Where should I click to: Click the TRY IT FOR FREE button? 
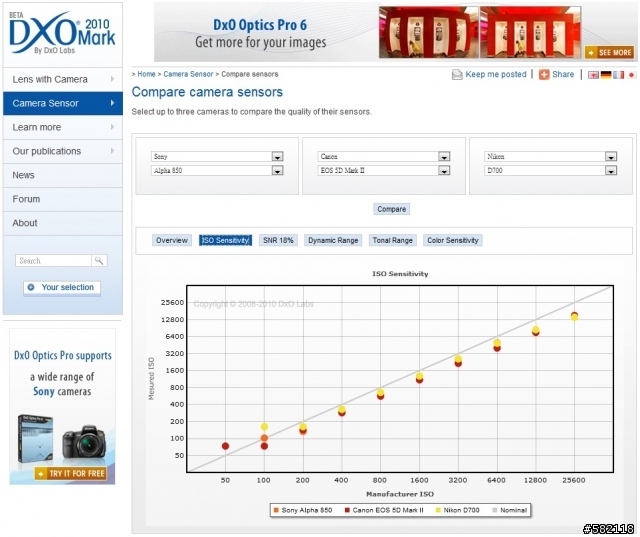pos(71,473)
